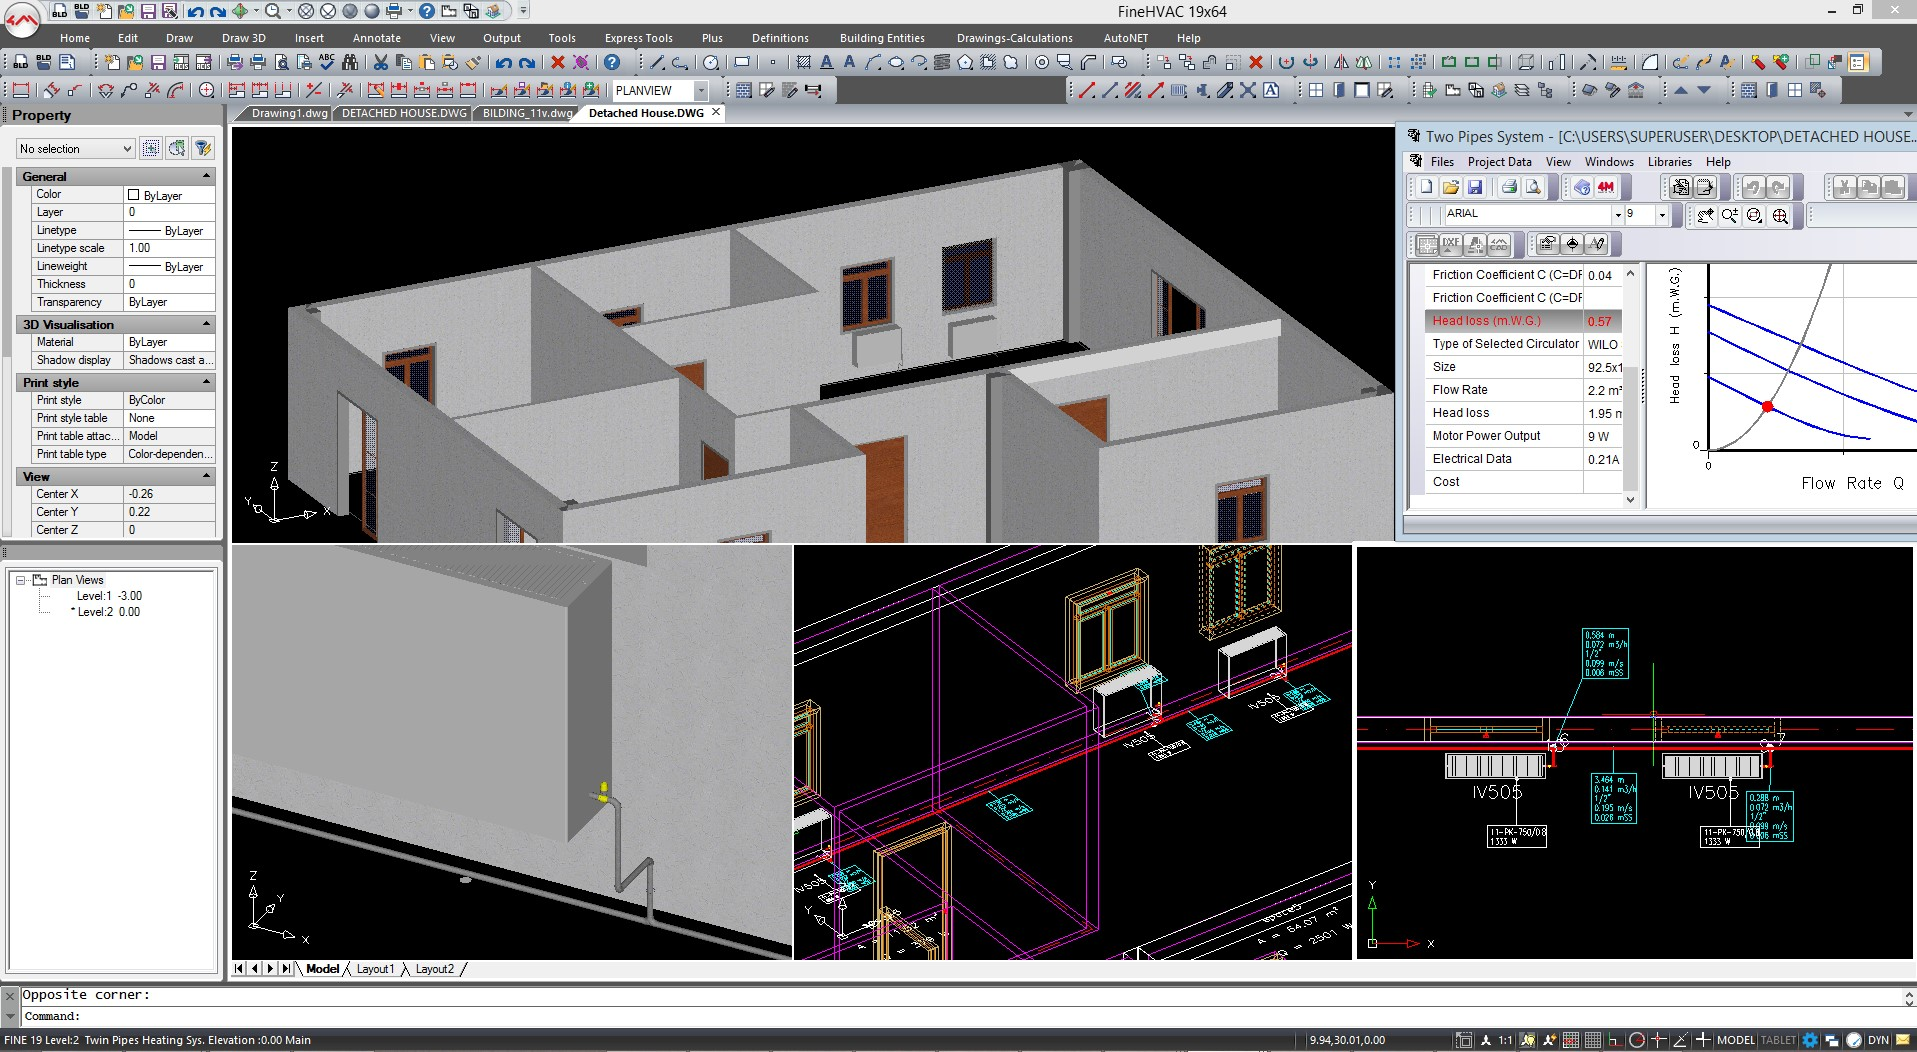The image size is (1917, 1052).
Task: Switch to BILDING_11v.dwg drawing tab
Action: 527,113
